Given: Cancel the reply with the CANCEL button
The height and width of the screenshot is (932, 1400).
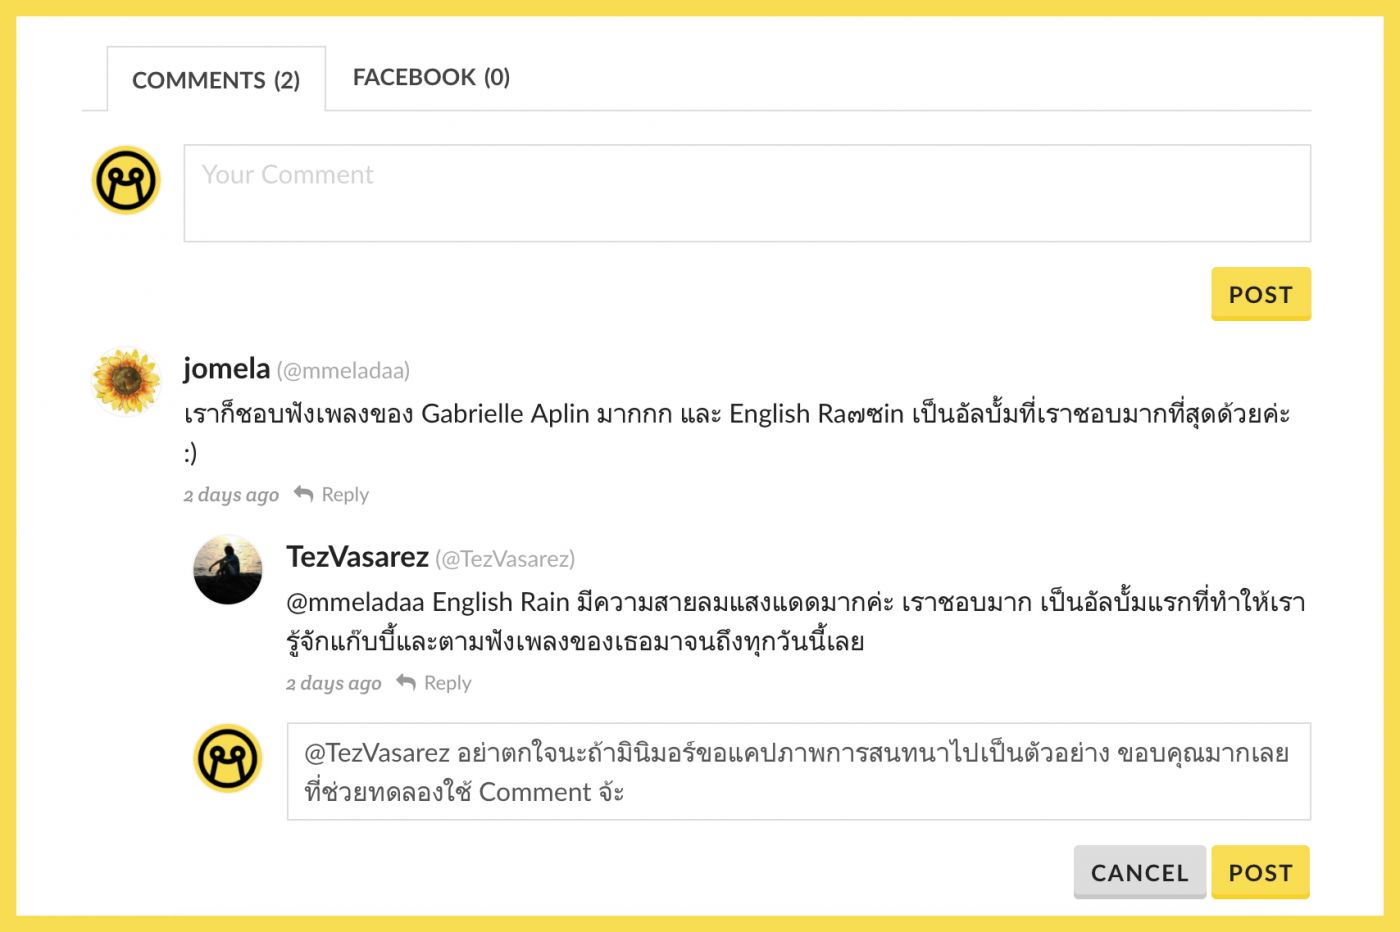Looking at the screenshot, I should [x=1139, y=873].
